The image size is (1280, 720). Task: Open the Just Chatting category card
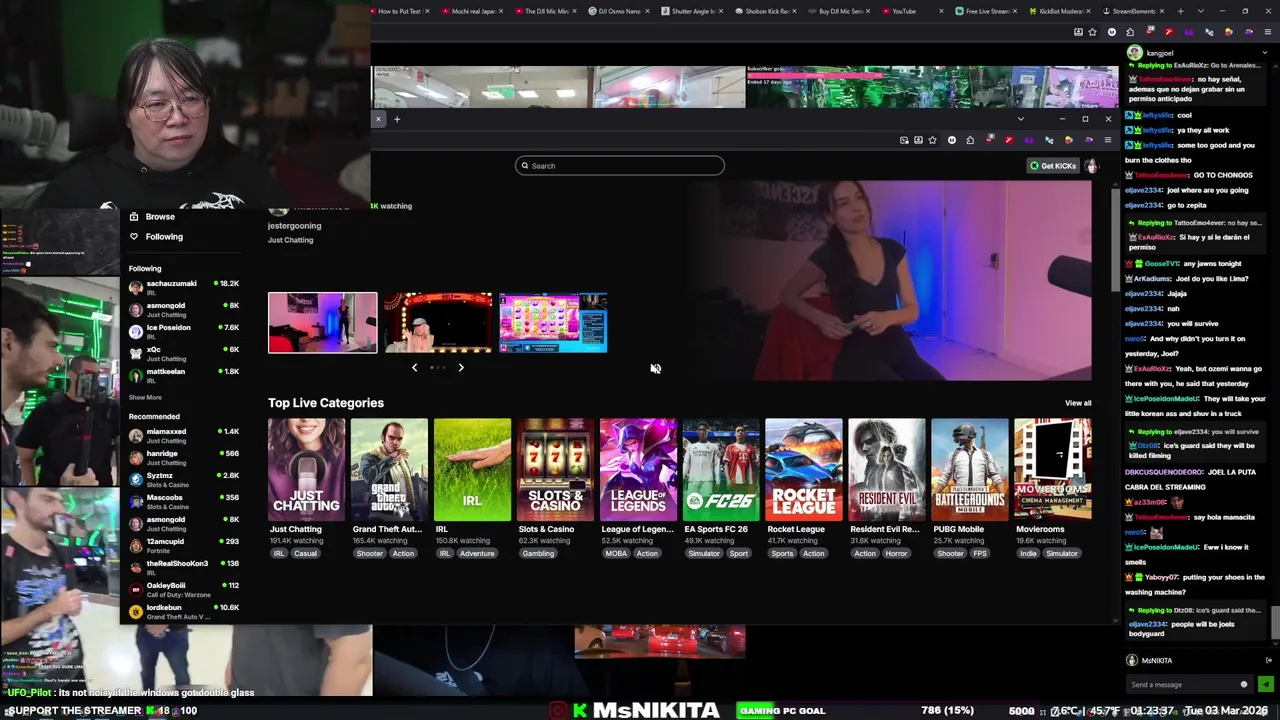coord(306,469)
